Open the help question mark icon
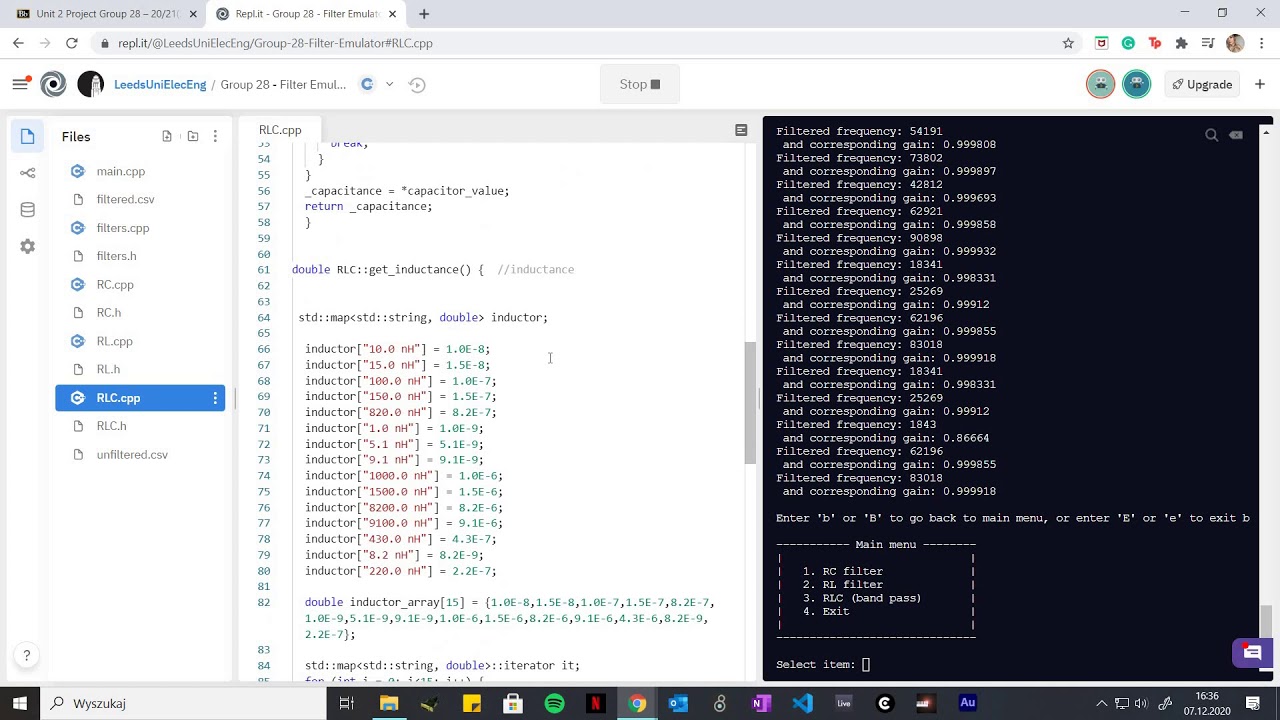The height and width of the screenshot is (720, 1280). [x=27, y=656]
